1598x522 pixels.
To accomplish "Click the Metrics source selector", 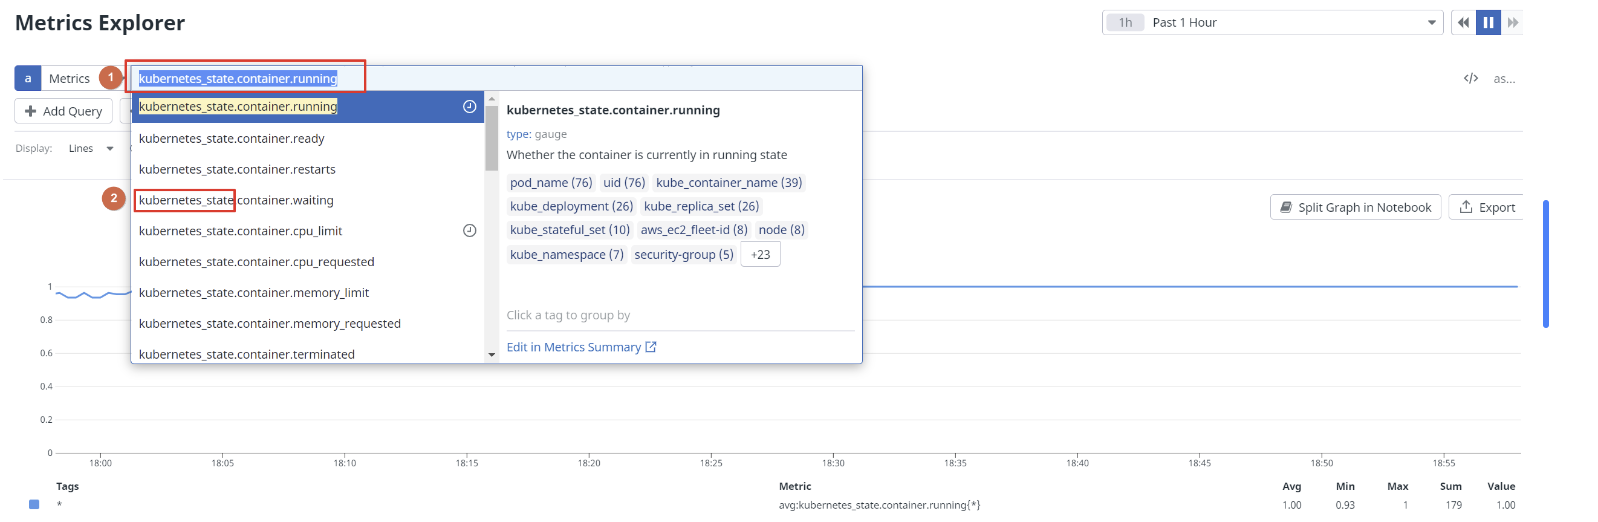I will coord(69,78).
